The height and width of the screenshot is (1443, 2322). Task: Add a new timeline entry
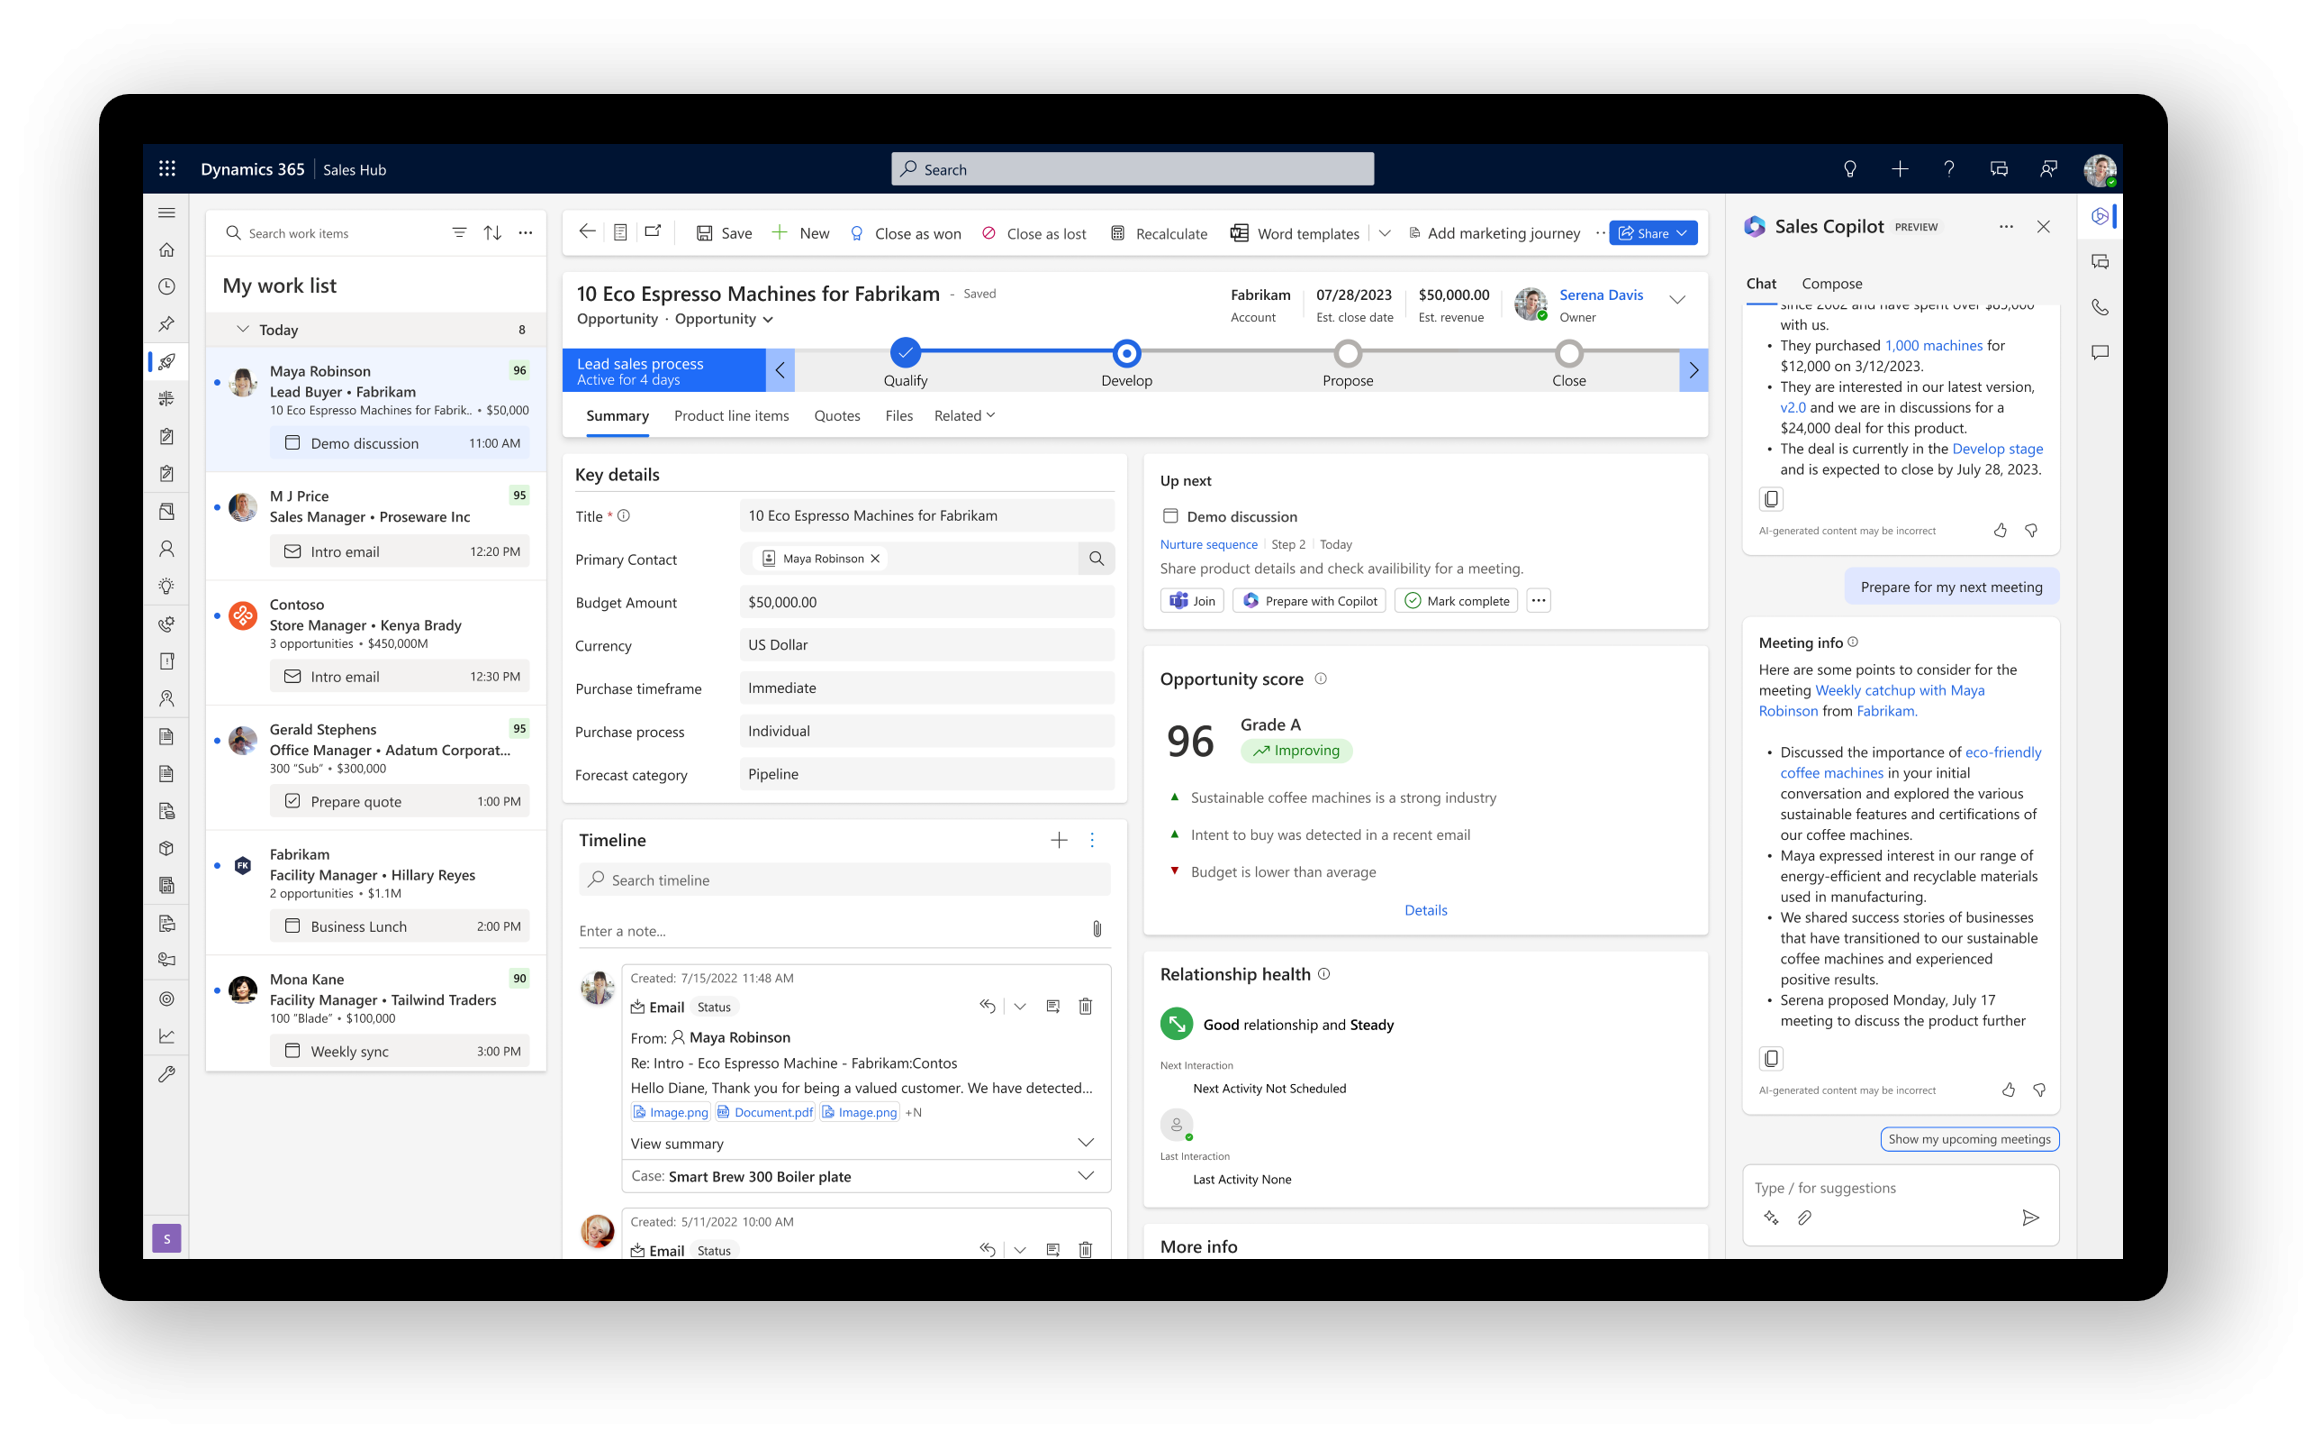(1059, 840)
